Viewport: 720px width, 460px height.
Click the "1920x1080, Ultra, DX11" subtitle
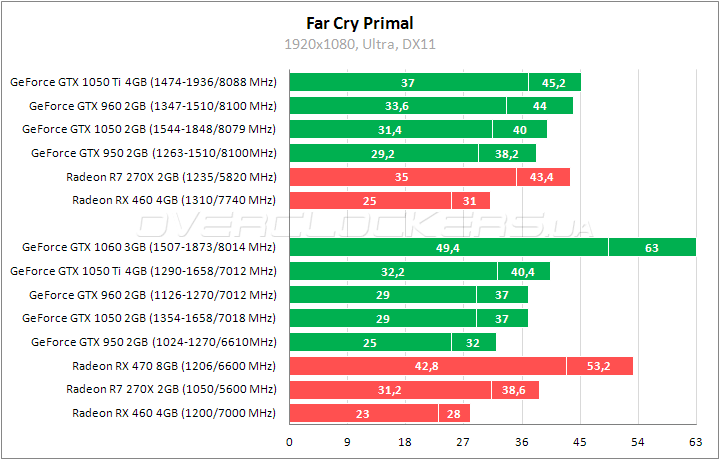click(x=360, y=44)
